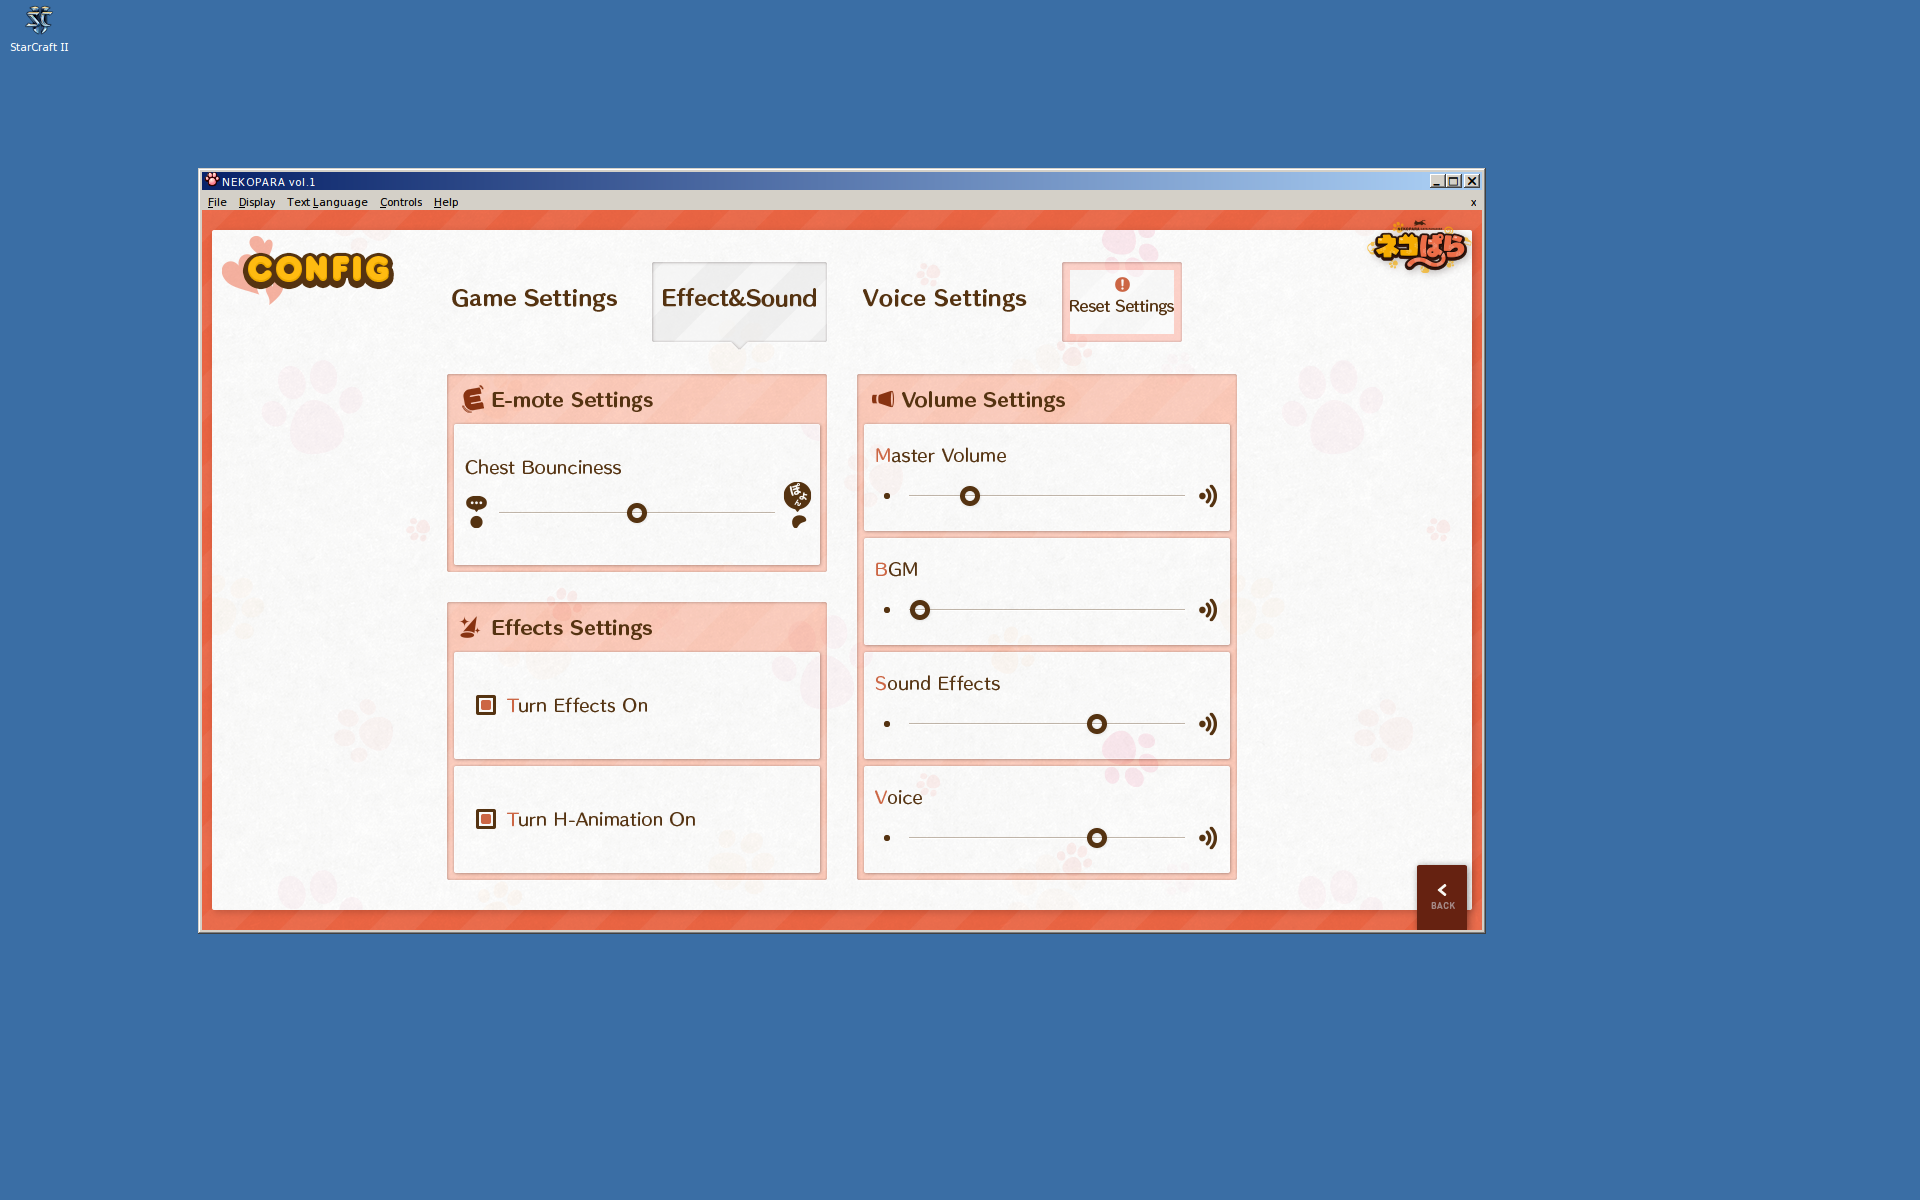Click the CONFIG heart logo

point(308,269)
